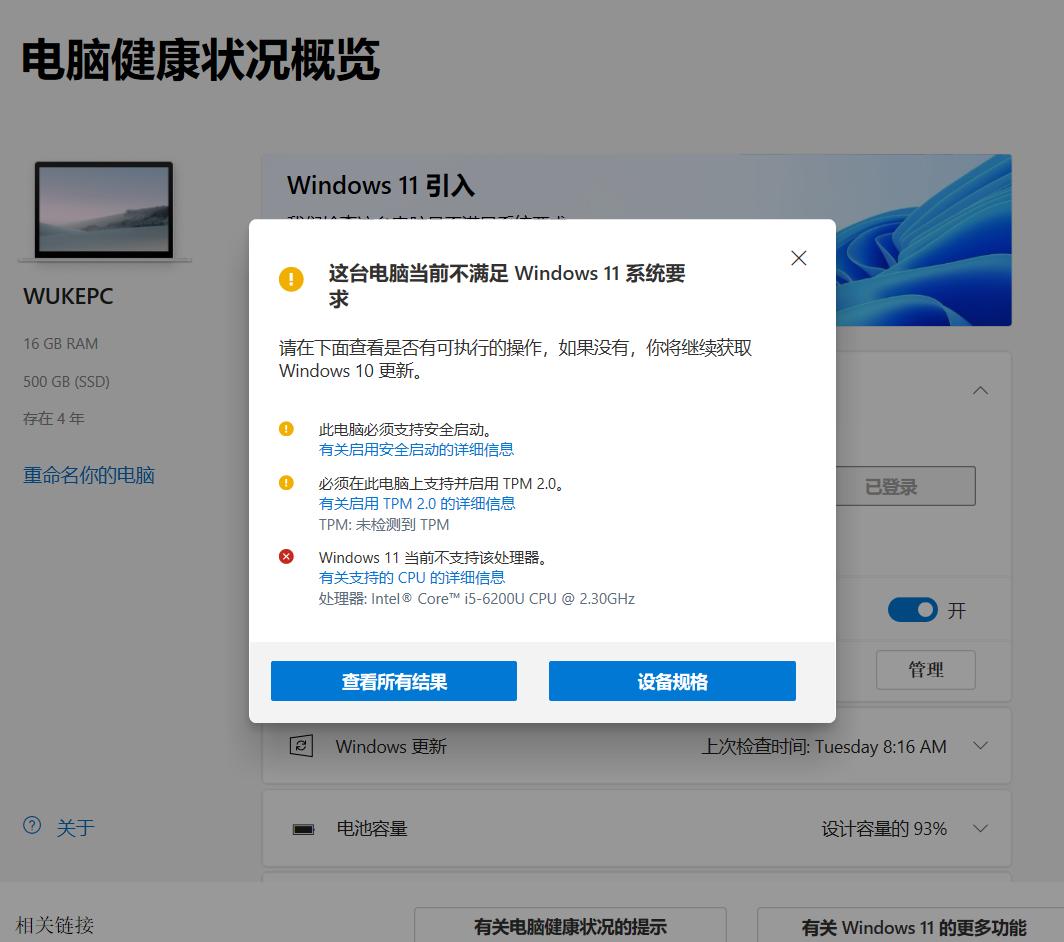The image size is (1064, 942).
Task: Click the laptop device thumbnail image
Action: 103,210
